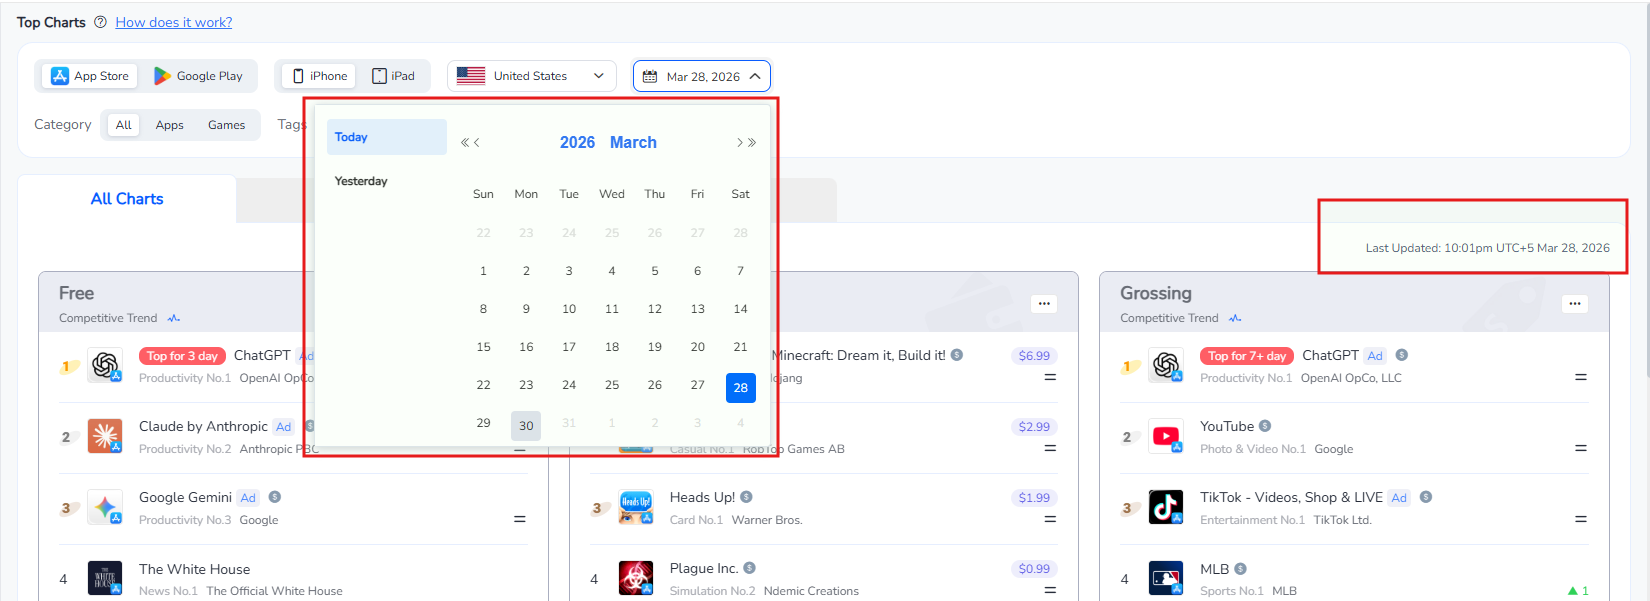
Task: Open Heads Up! app title
Action: (x=702, y=497)
